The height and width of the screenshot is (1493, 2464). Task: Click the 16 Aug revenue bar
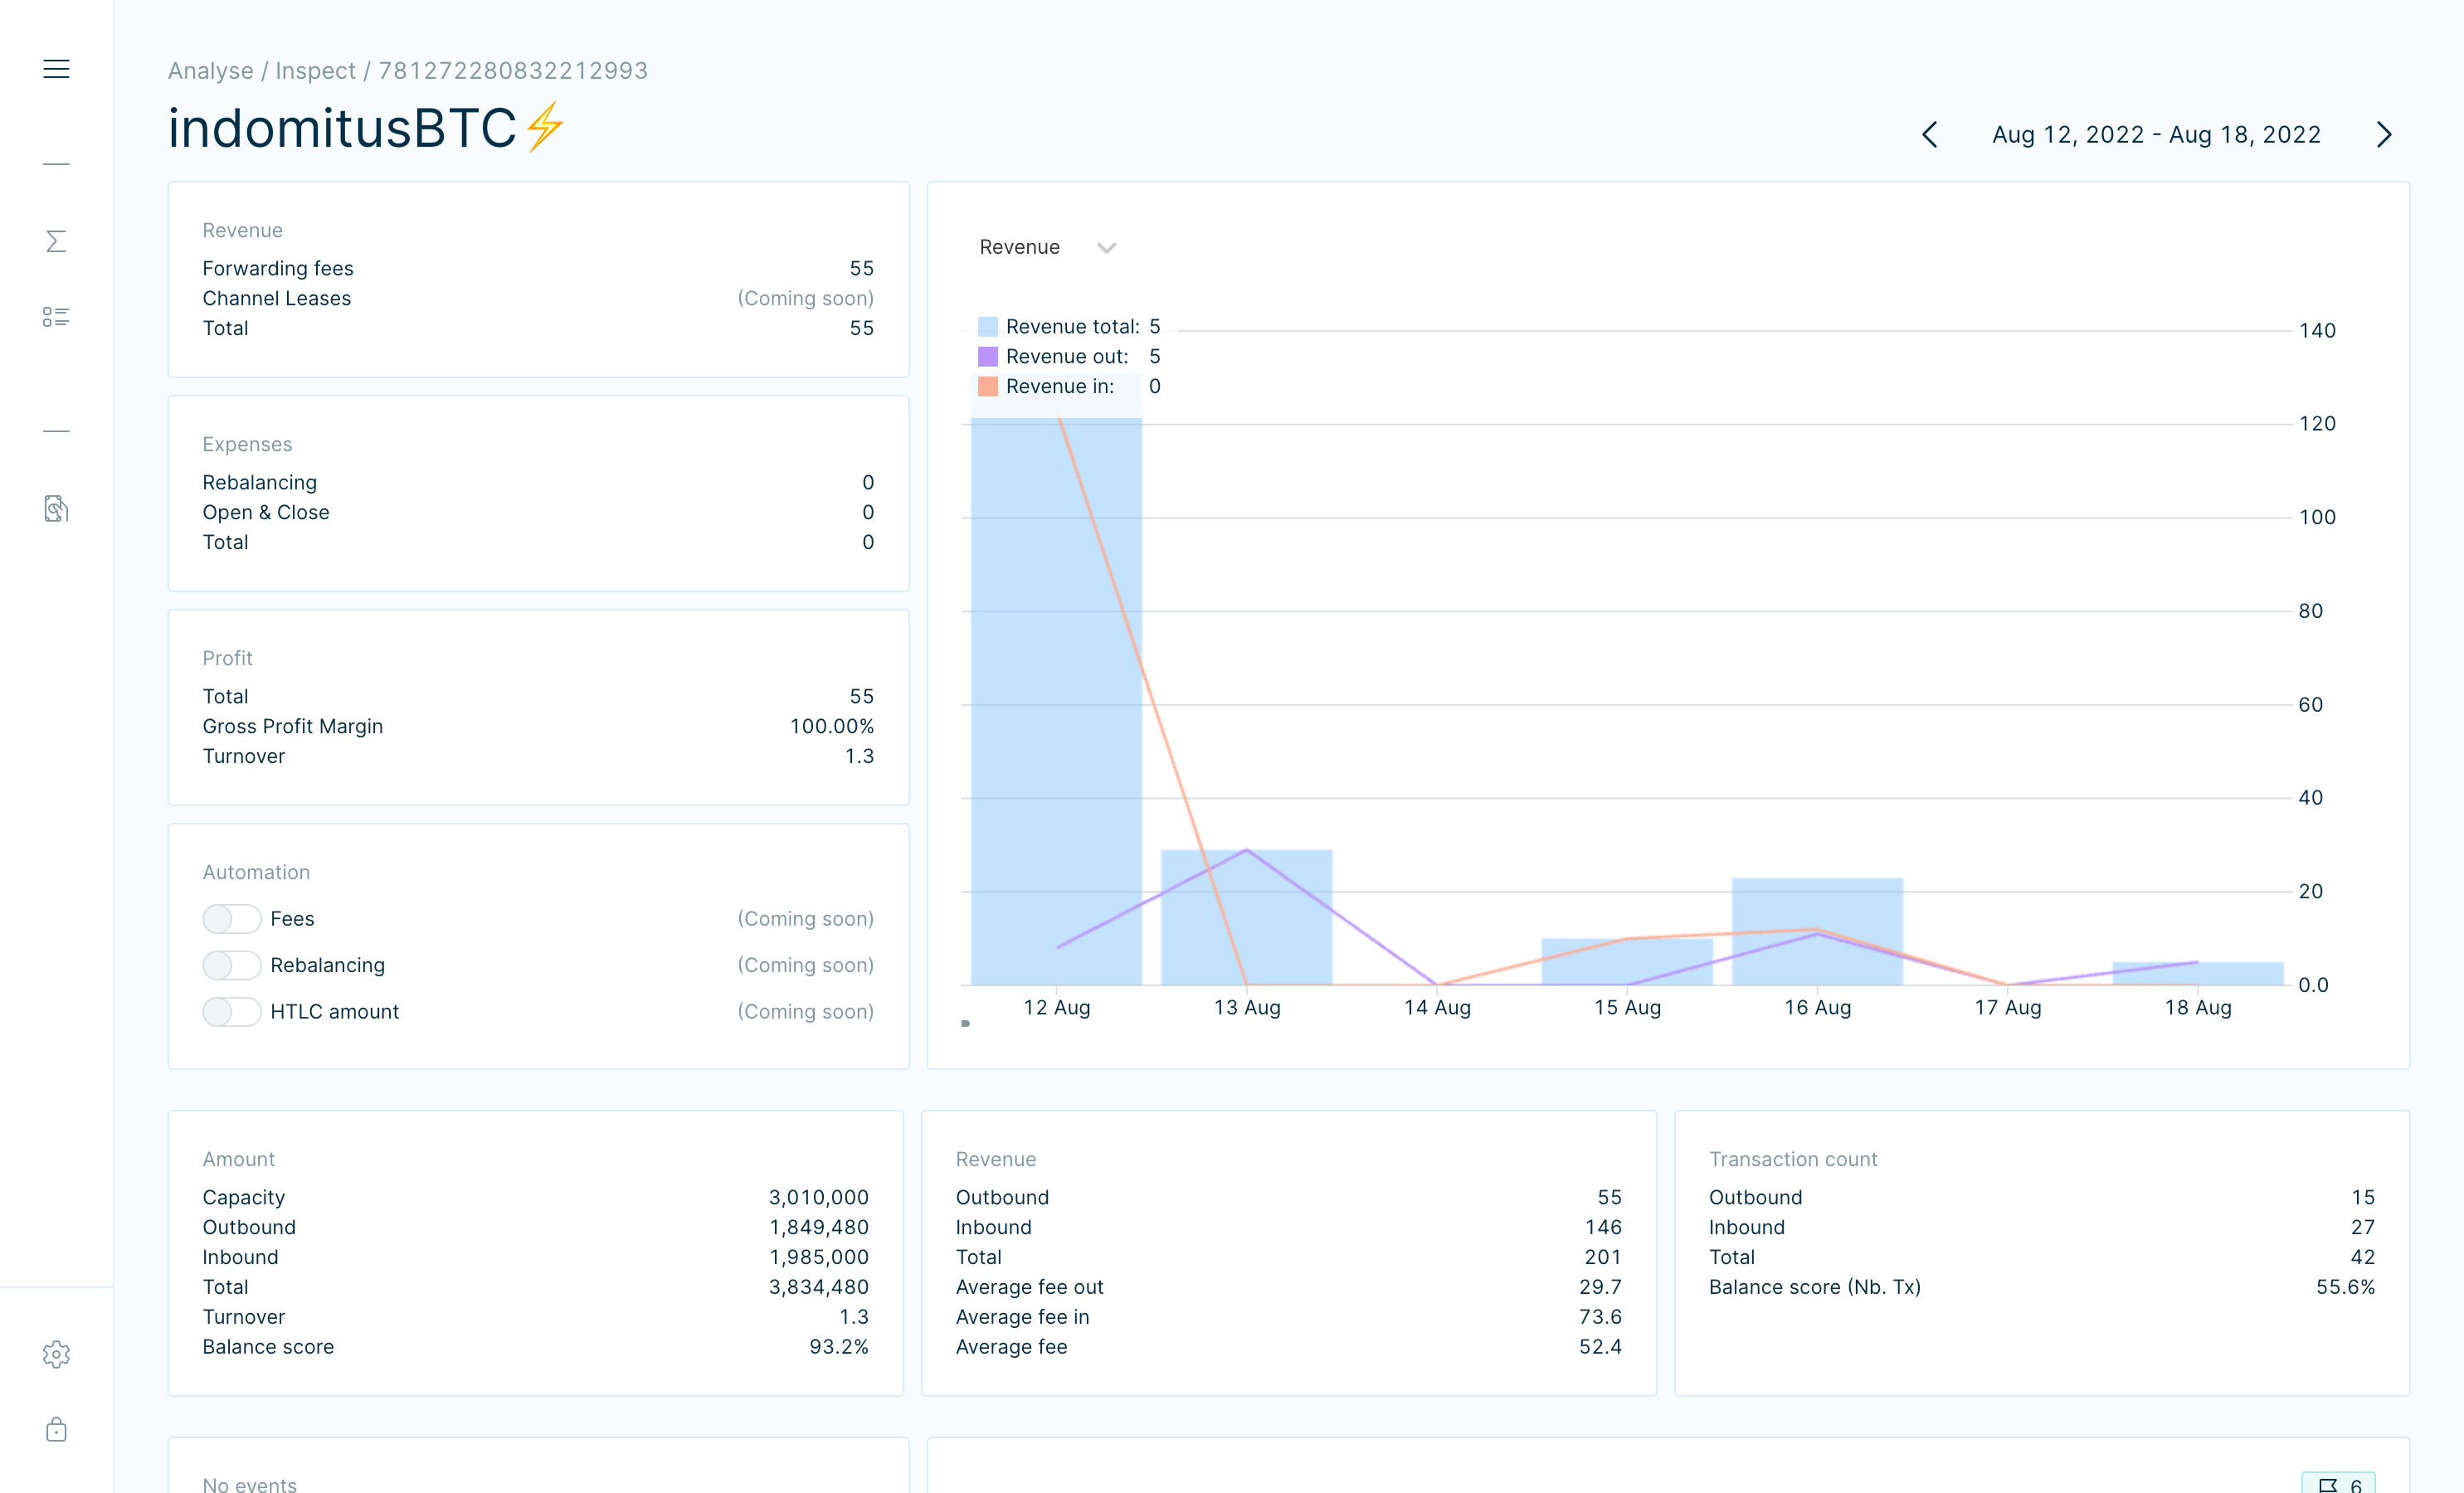click(1817, 931)
